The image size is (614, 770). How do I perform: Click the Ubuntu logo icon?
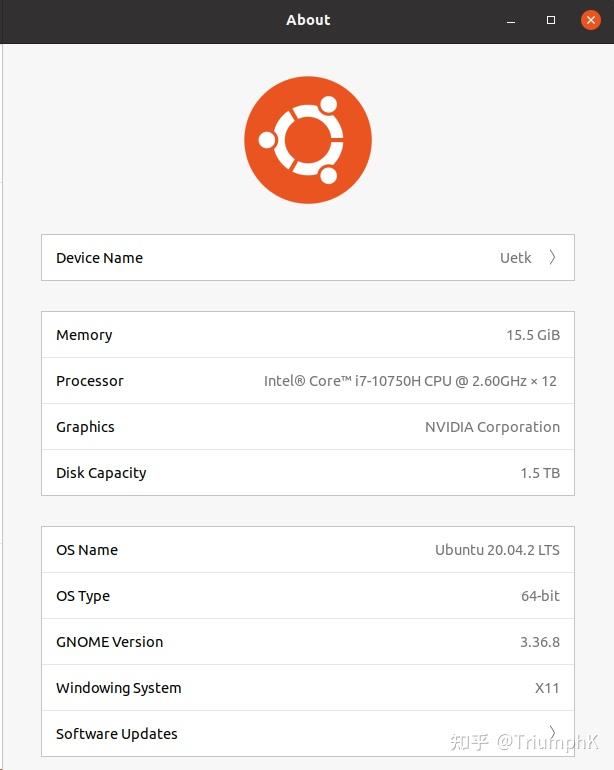coord(308,139)
